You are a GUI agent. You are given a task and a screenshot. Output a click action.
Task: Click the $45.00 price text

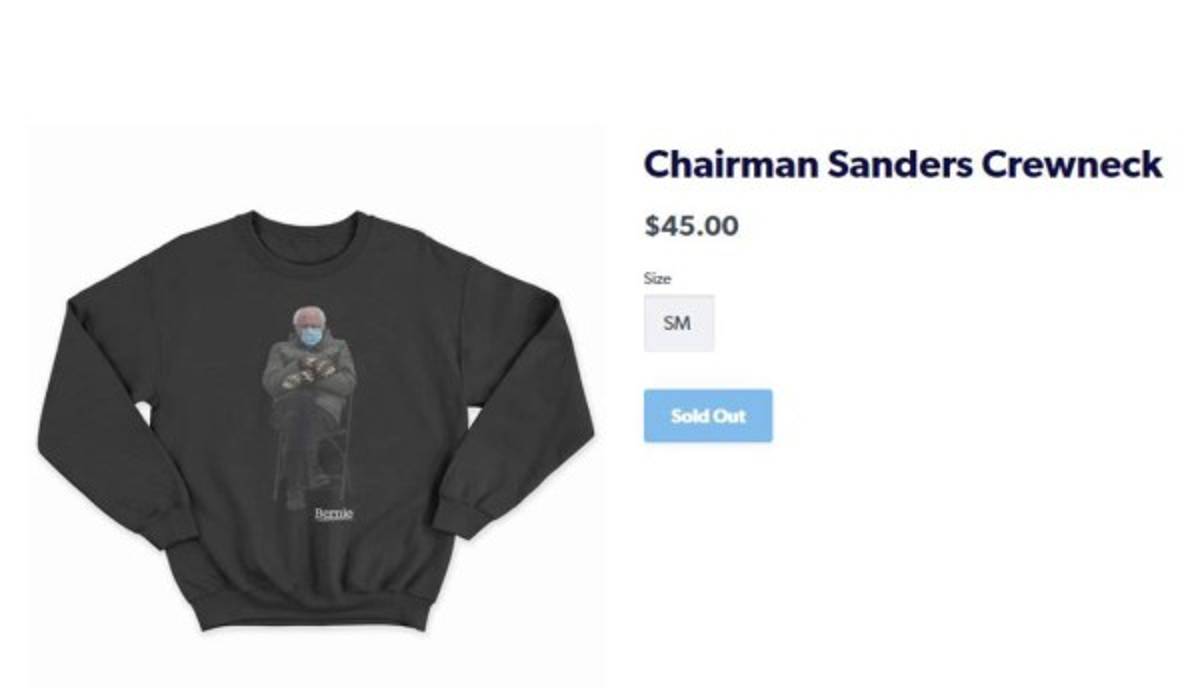point(692,226)
